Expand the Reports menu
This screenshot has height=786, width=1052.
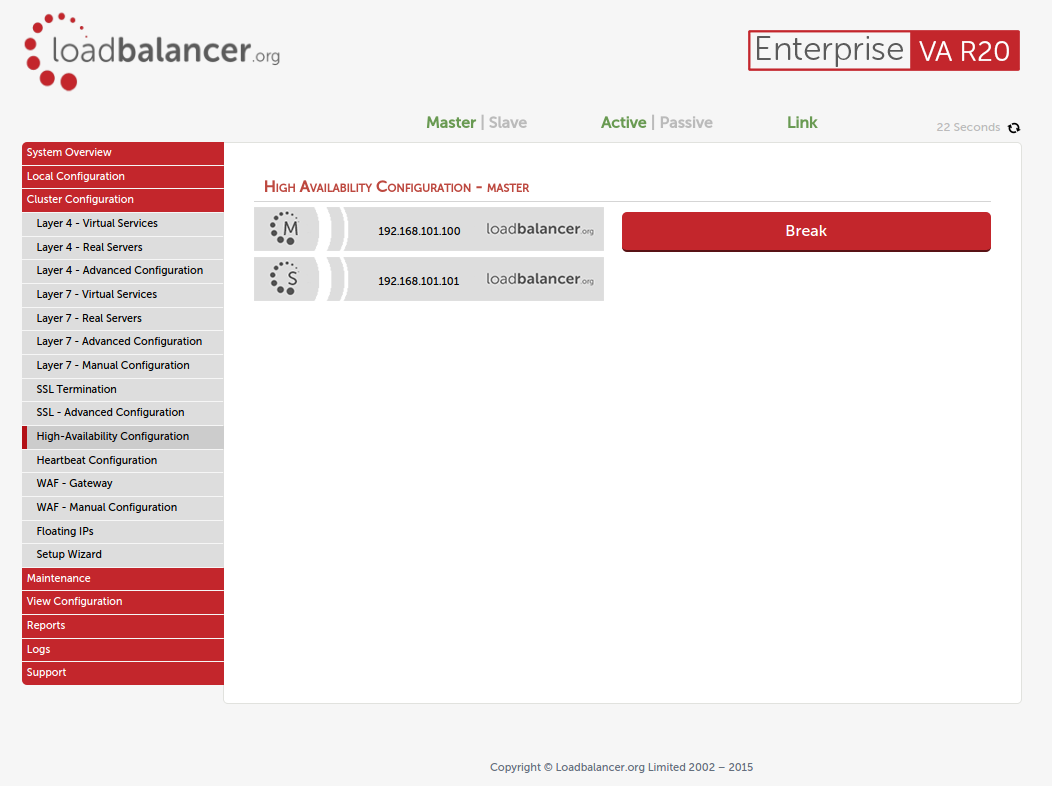point(123,626)
